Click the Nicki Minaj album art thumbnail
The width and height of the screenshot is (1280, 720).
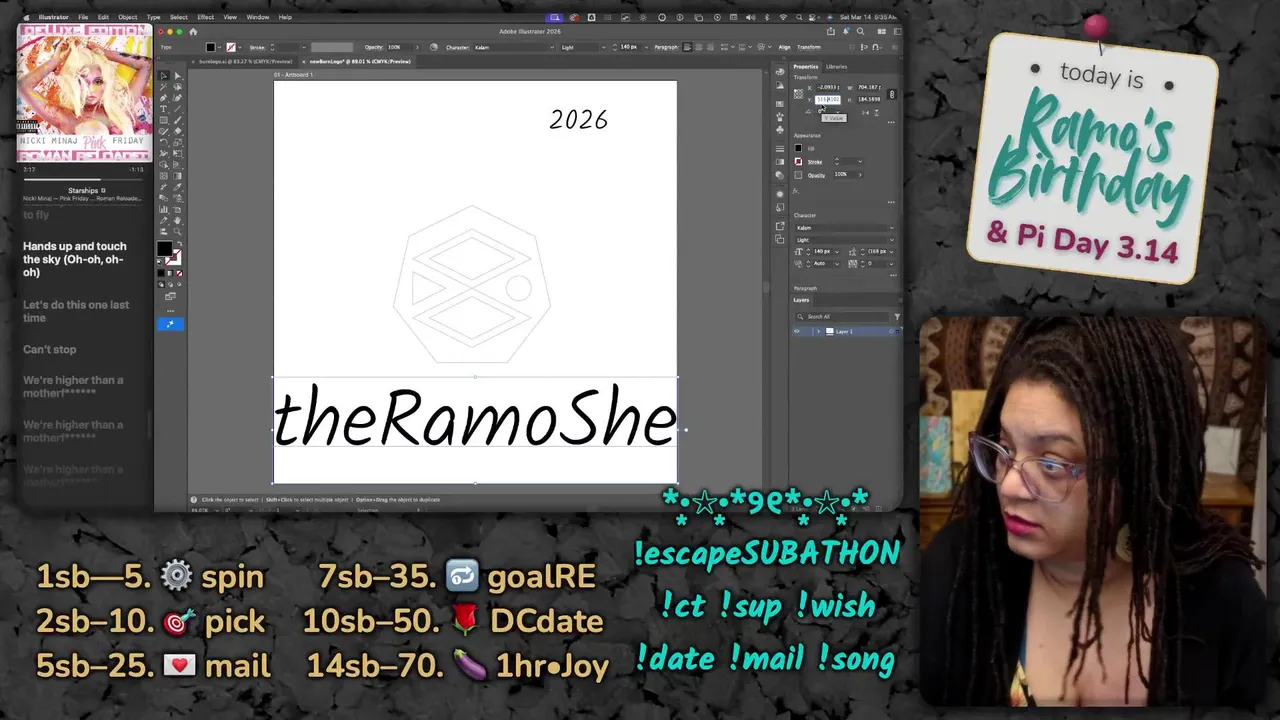click(85, 93)
